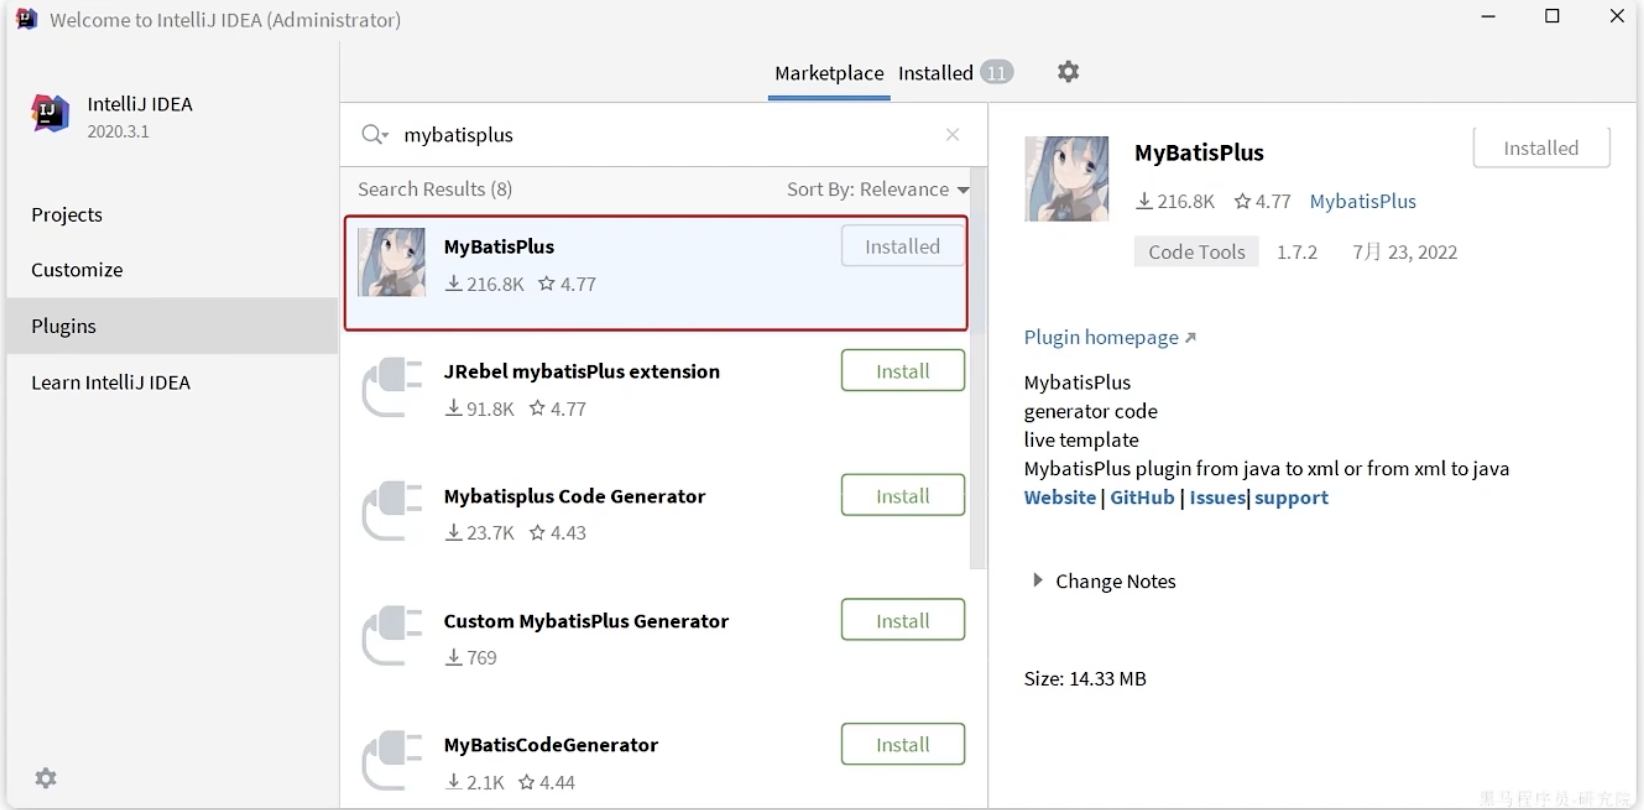Click 2.1K downloads in MyBatisCodeGenerator row
Viewport: 1644px width, 810px height.
click(x=475, y=782)
